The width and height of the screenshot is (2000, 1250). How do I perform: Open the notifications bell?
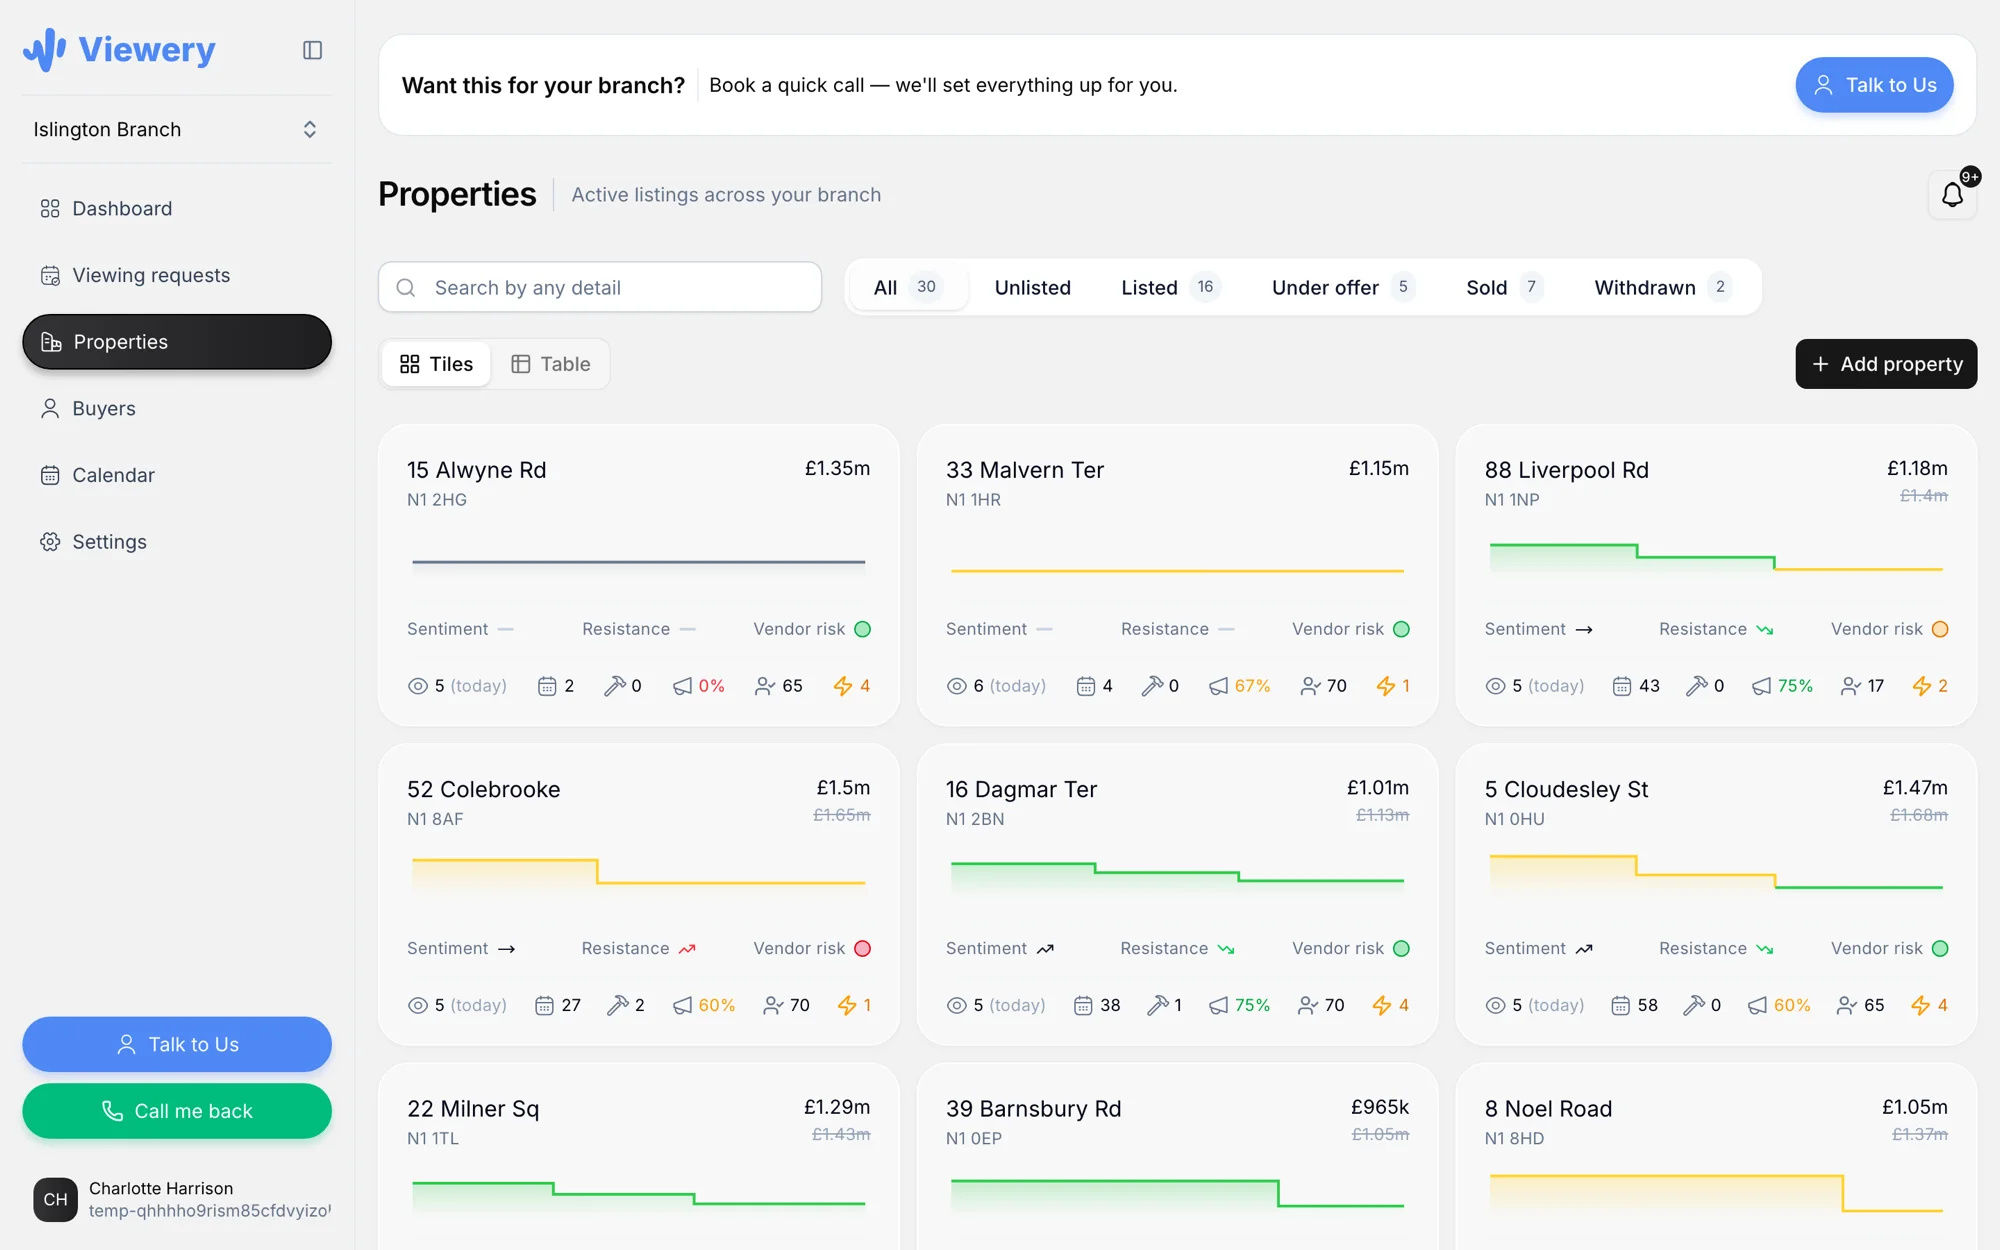1952,195
